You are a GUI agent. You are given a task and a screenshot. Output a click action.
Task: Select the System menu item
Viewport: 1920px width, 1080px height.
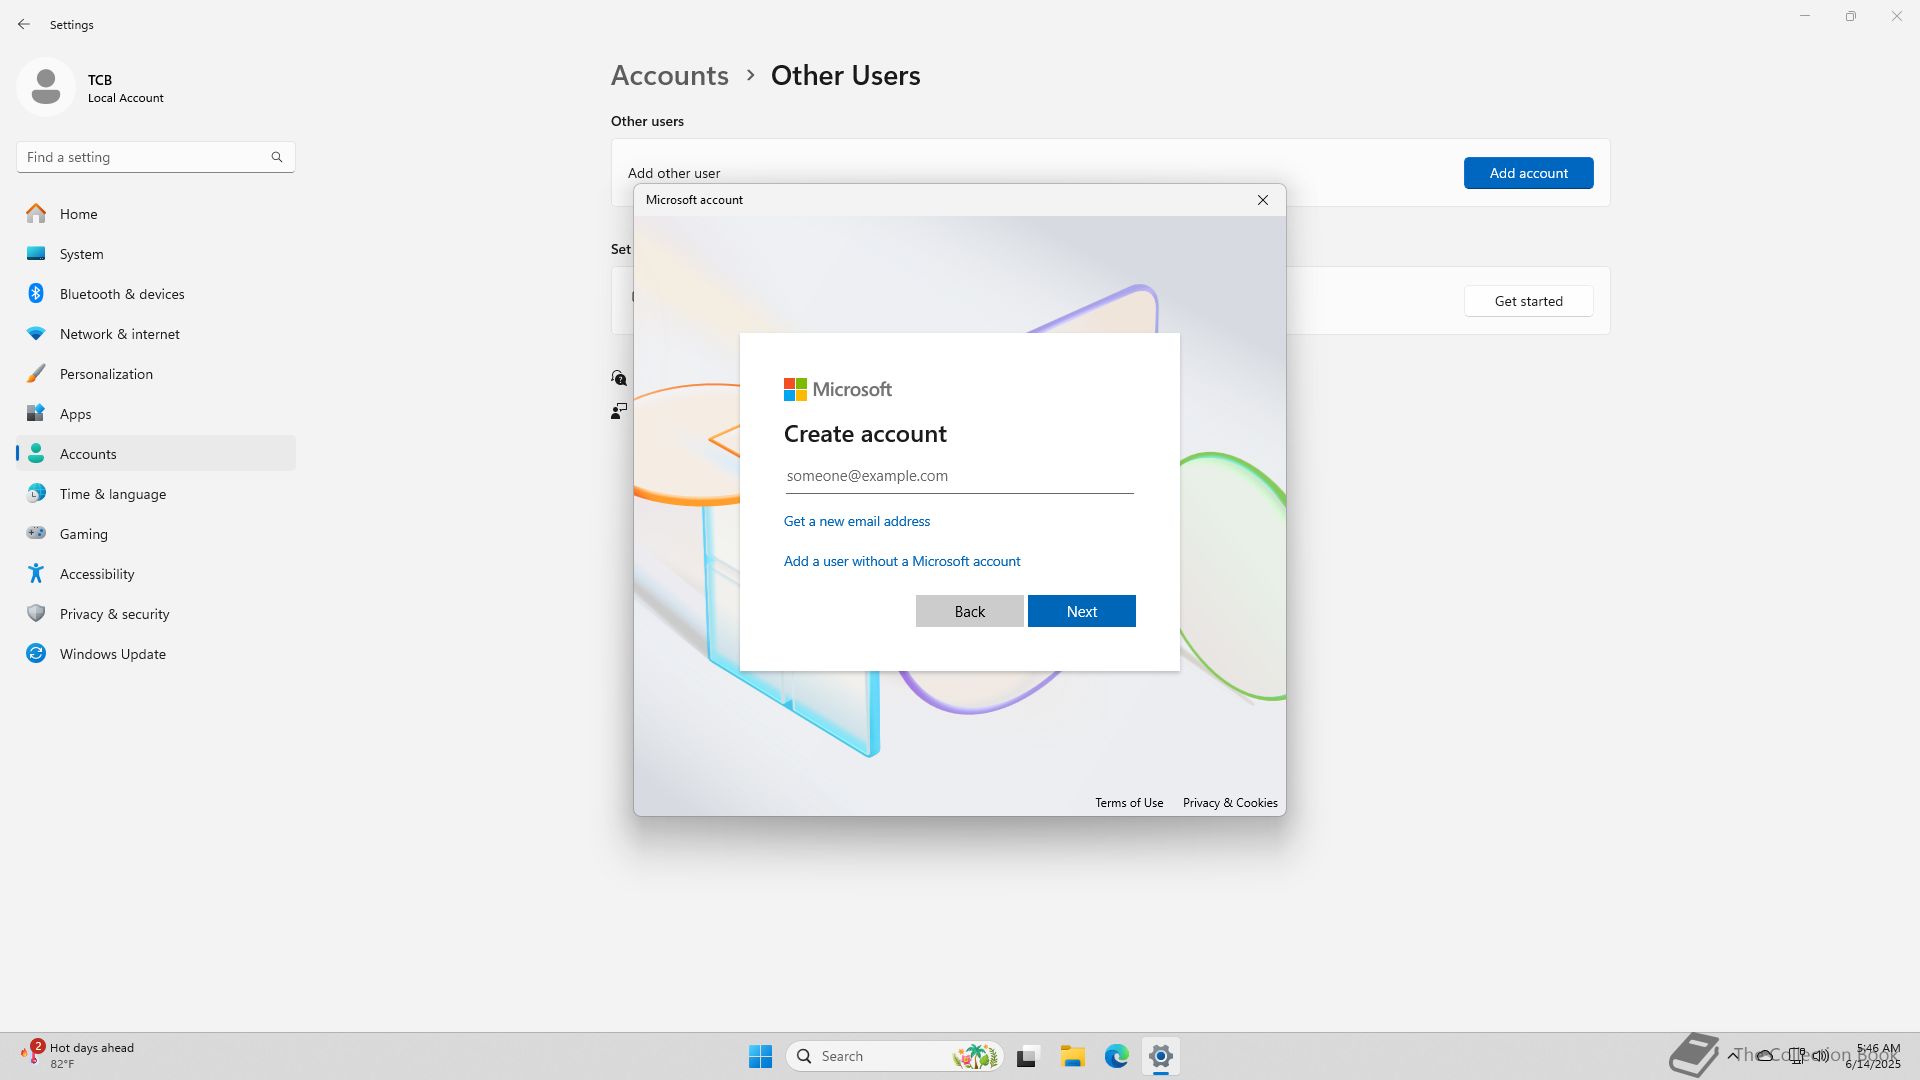click(81, 254)
